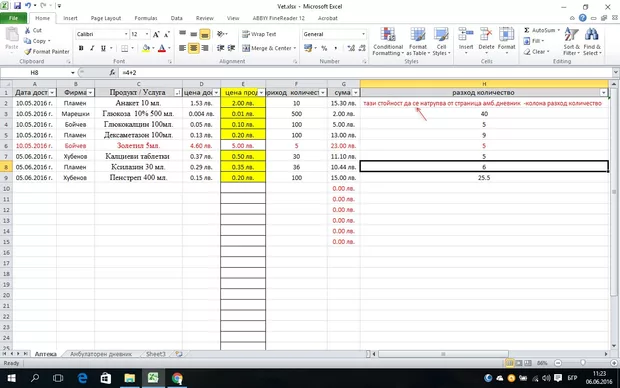Screen dimensions: 620x388
Task: Open Format as Table gallery
Action: click(418, 42)
